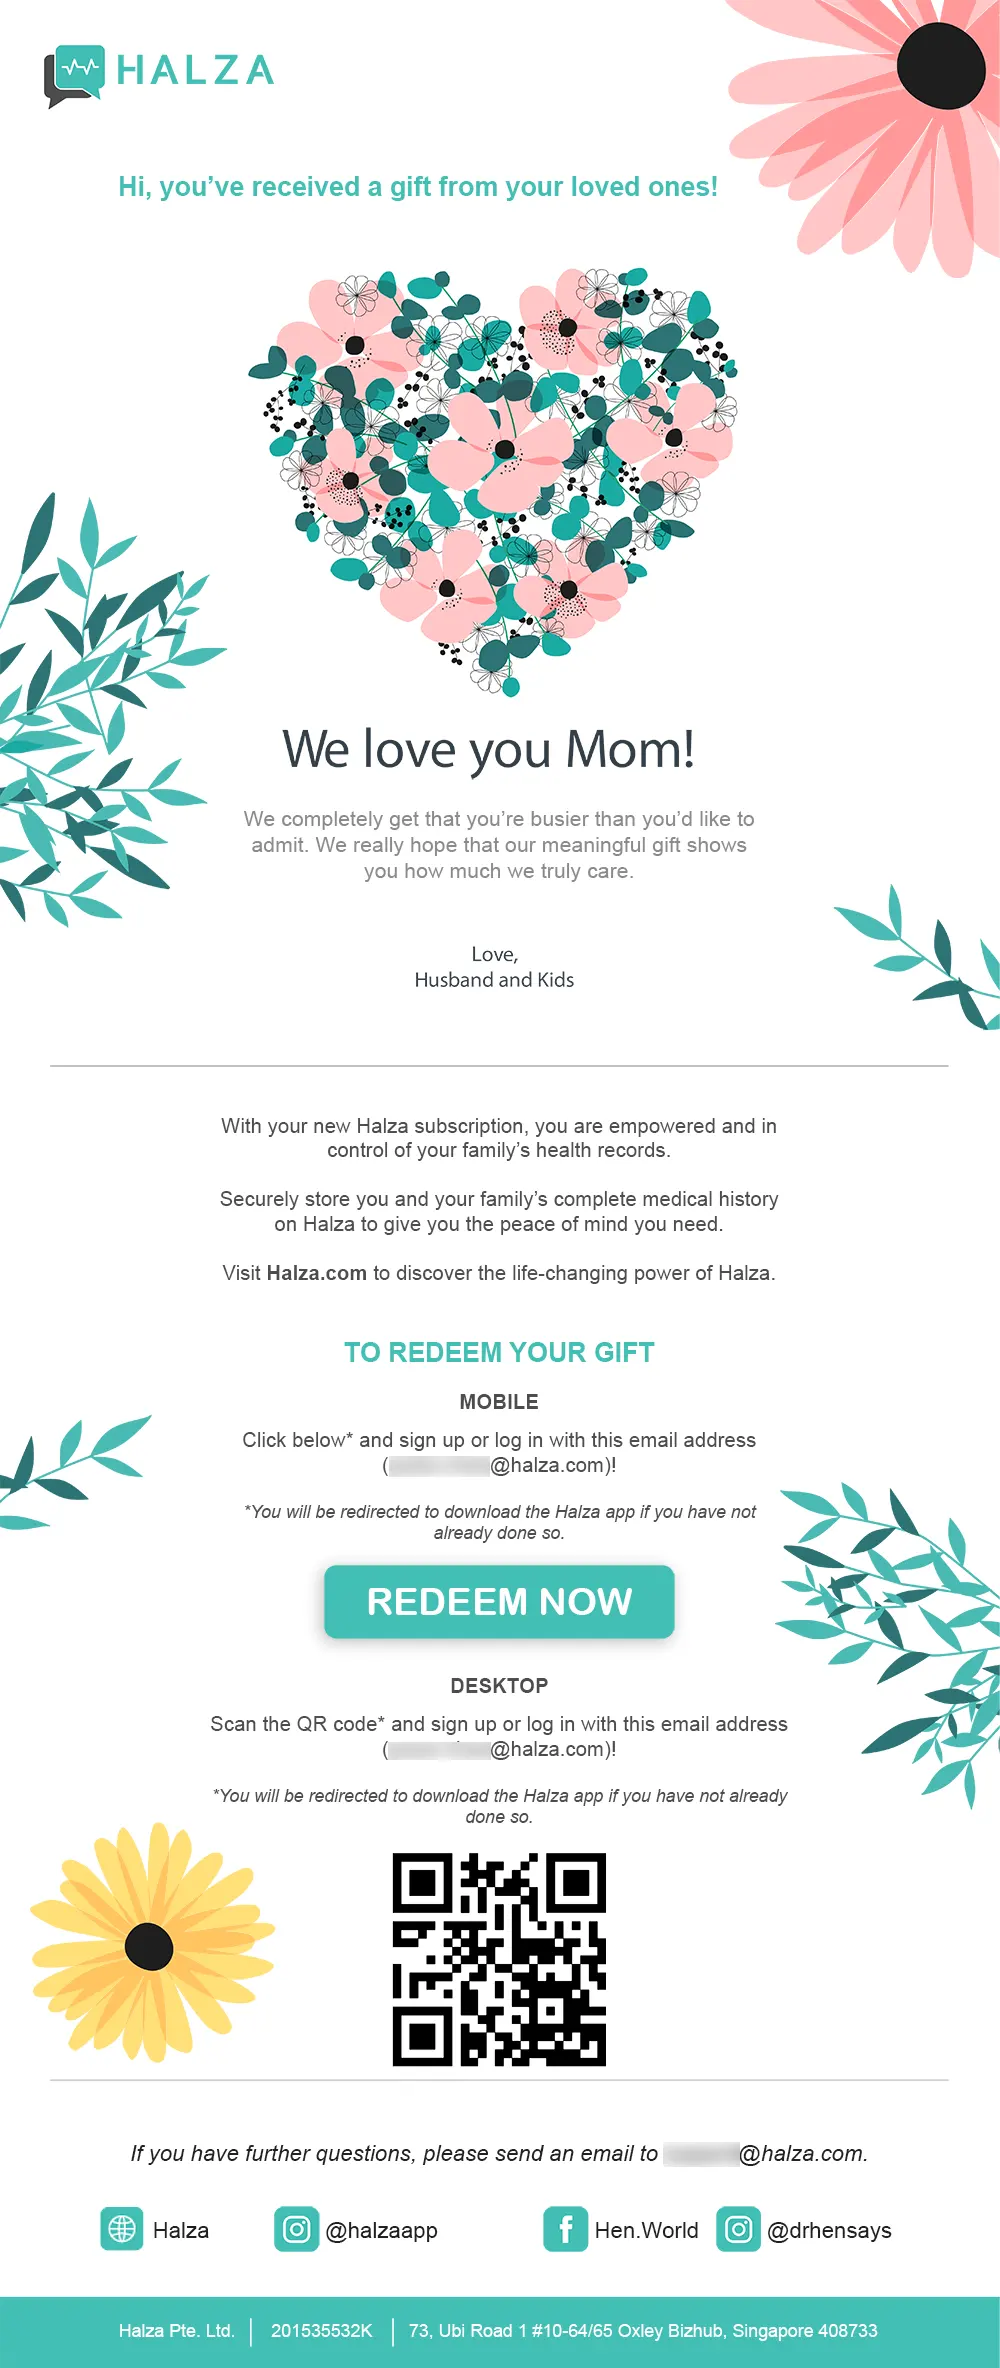The height and width of the screenshot is (2368, 1000).
Task: Open the Halza website globe icon
Action: [x=122, y=2229]
